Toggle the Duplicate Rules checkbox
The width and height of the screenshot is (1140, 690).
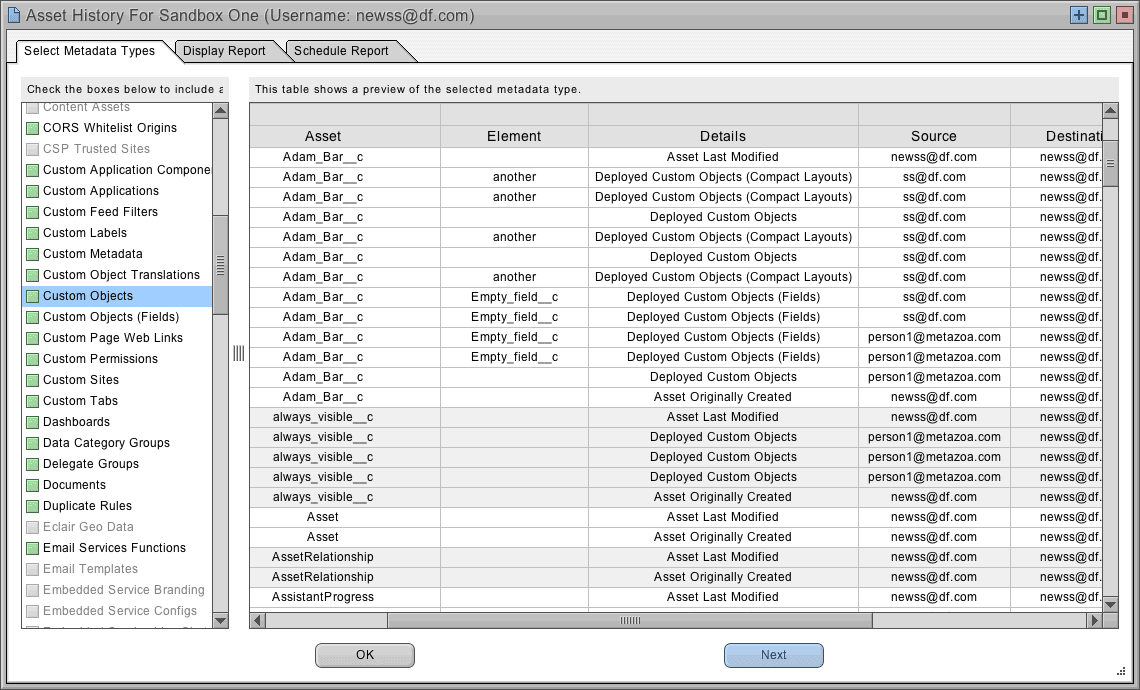33,506
